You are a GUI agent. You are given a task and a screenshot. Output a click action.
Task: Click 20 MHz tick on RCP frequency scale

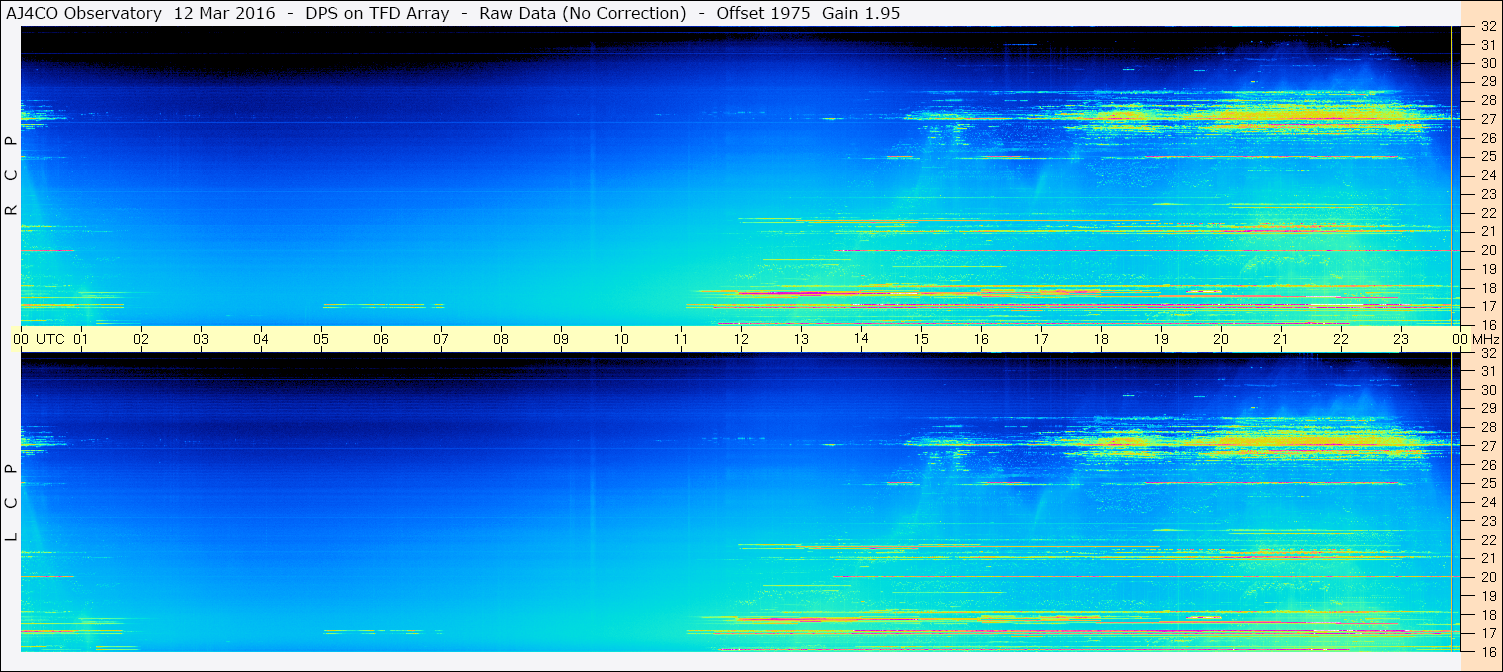[1487, 250]
